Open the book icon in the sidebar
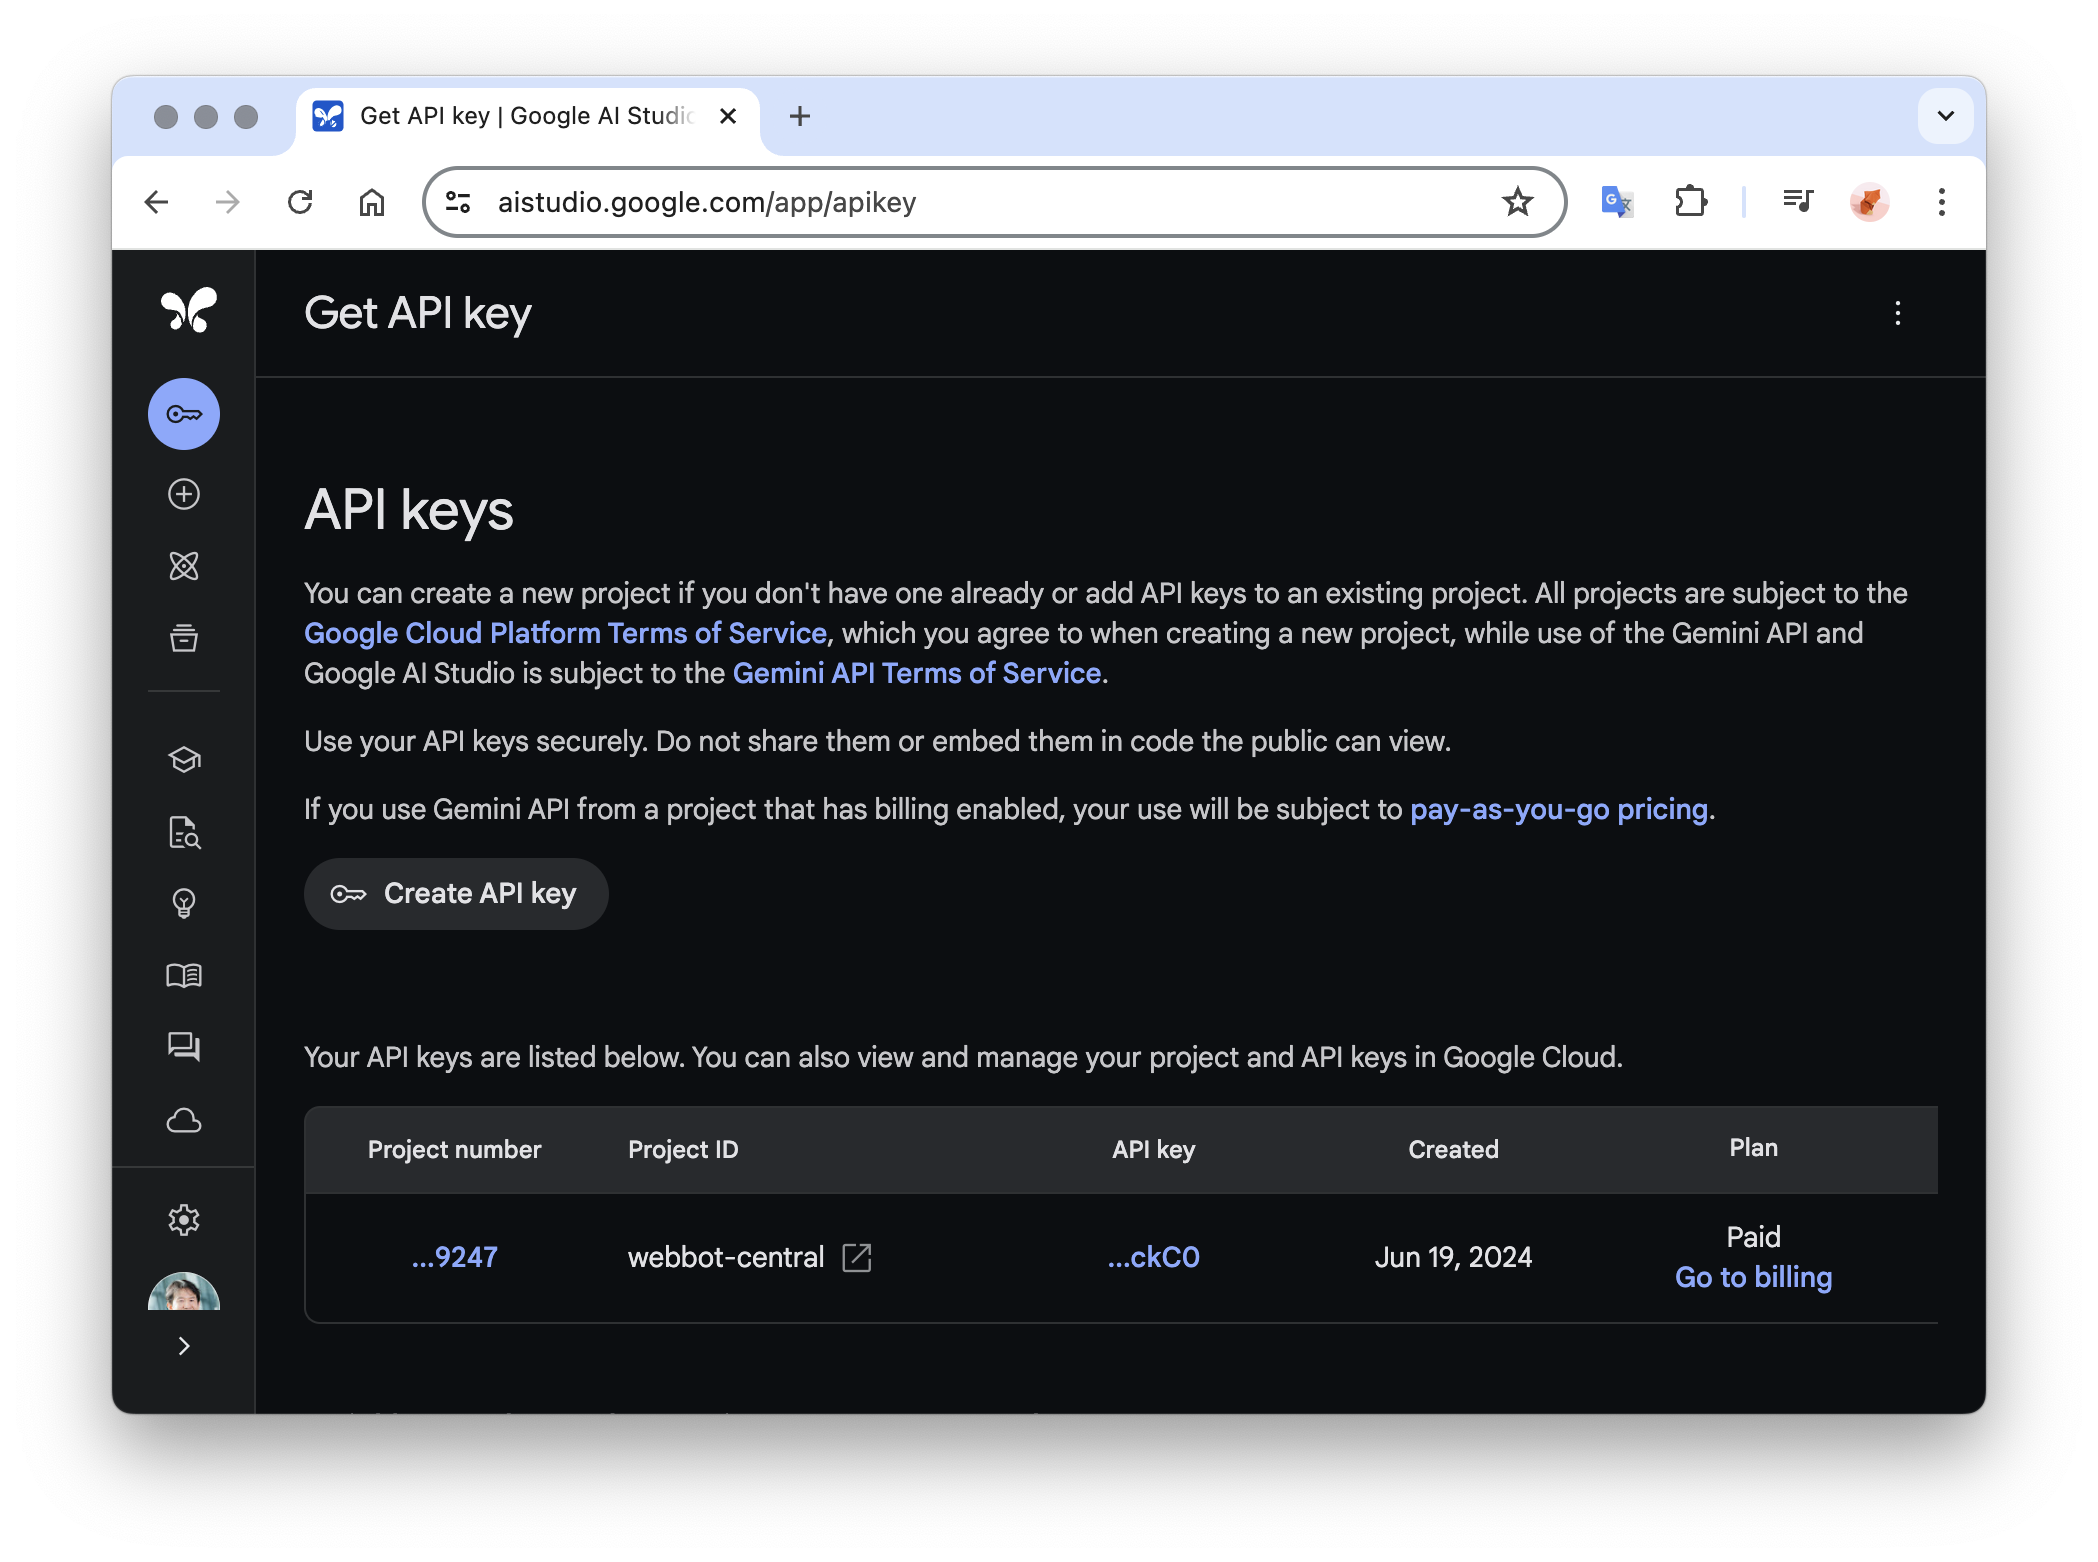The height and width of the screenshot is (1562, 2098). (x=184, y=976)
